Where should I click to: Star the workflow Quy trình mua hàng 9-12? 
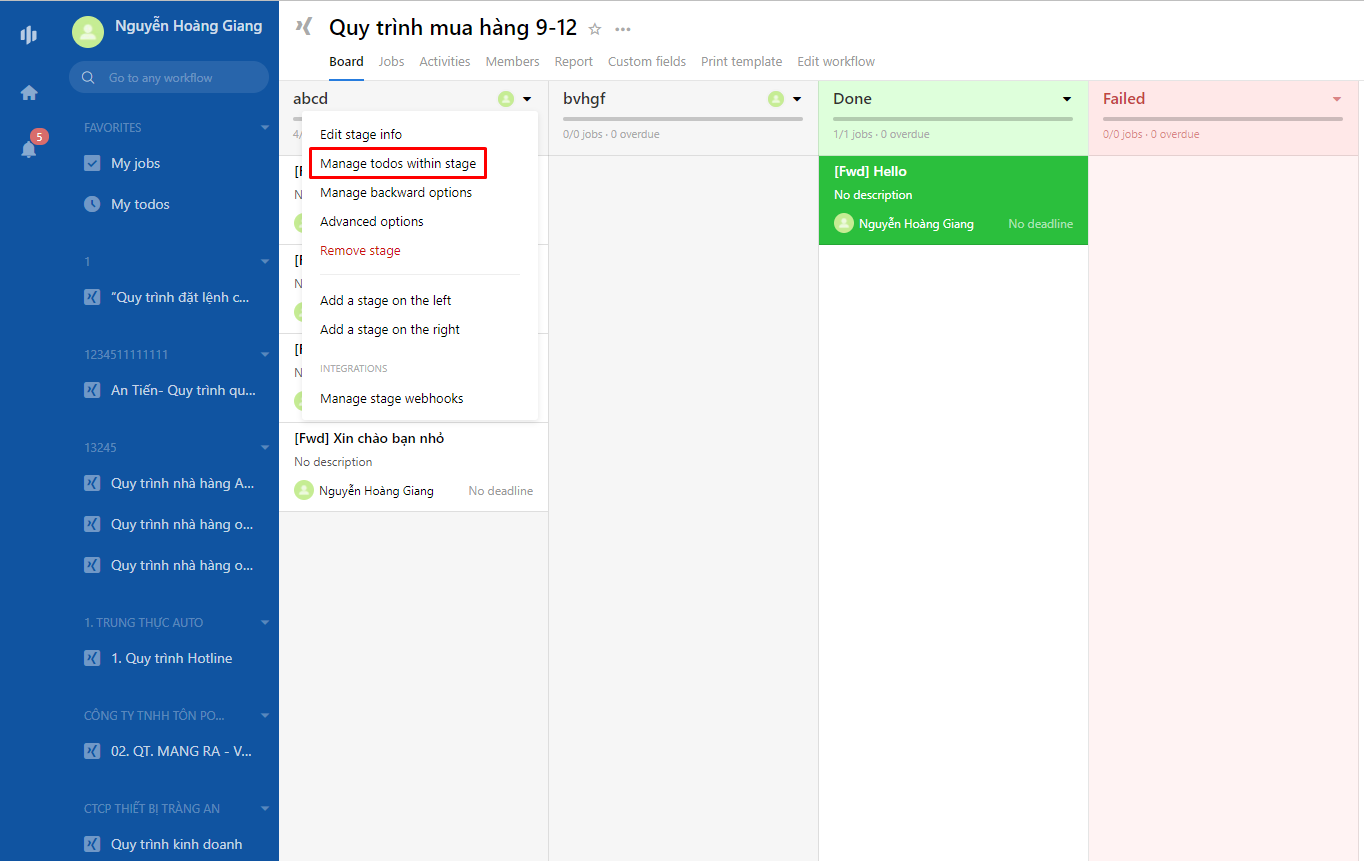594,29
